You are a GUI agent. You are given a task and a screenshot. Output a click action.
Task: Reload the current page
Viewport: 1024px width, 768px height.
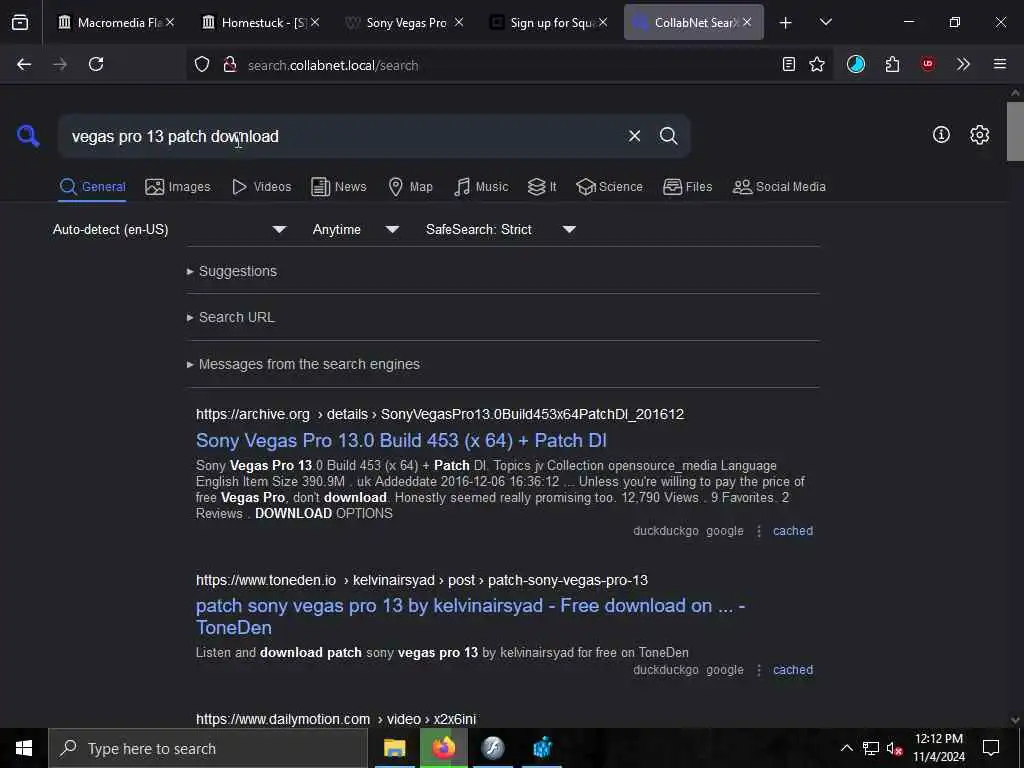96,64
